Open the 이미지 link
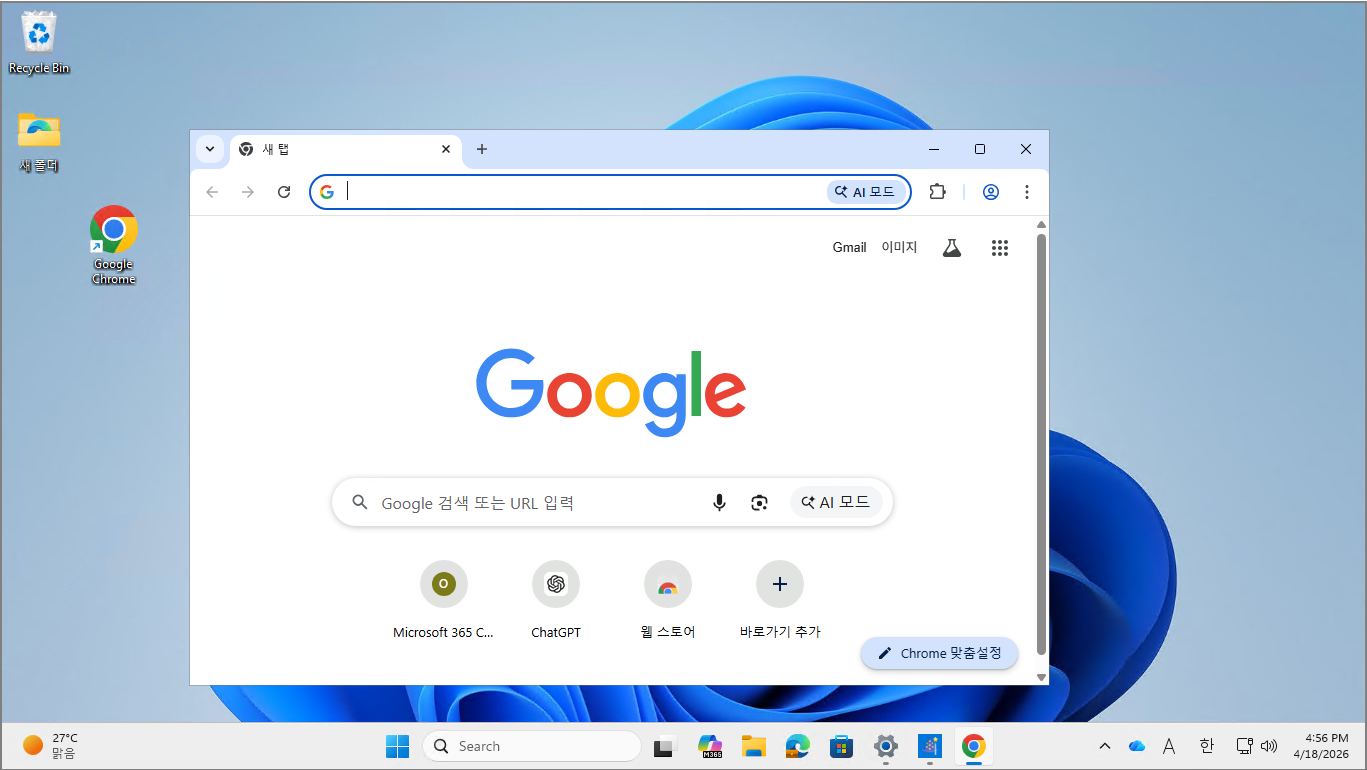The width and height of the screenshot is (1367, 770). point(899,247)
